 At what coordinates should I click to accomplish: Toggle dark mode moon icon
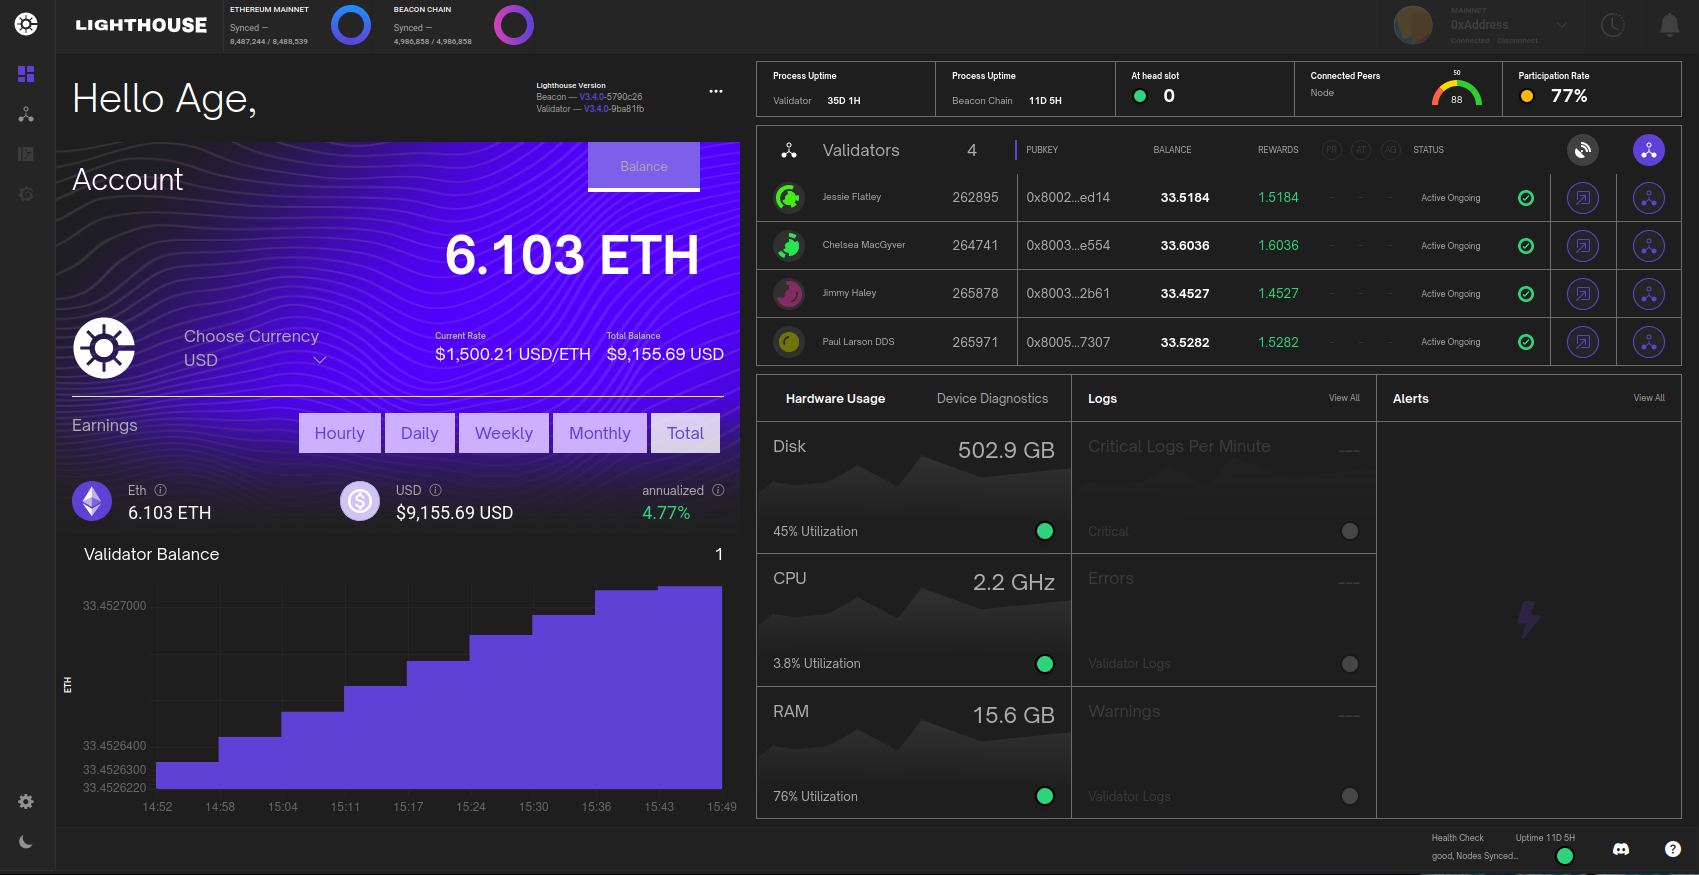pyautogui.click(x=26, y=842)
